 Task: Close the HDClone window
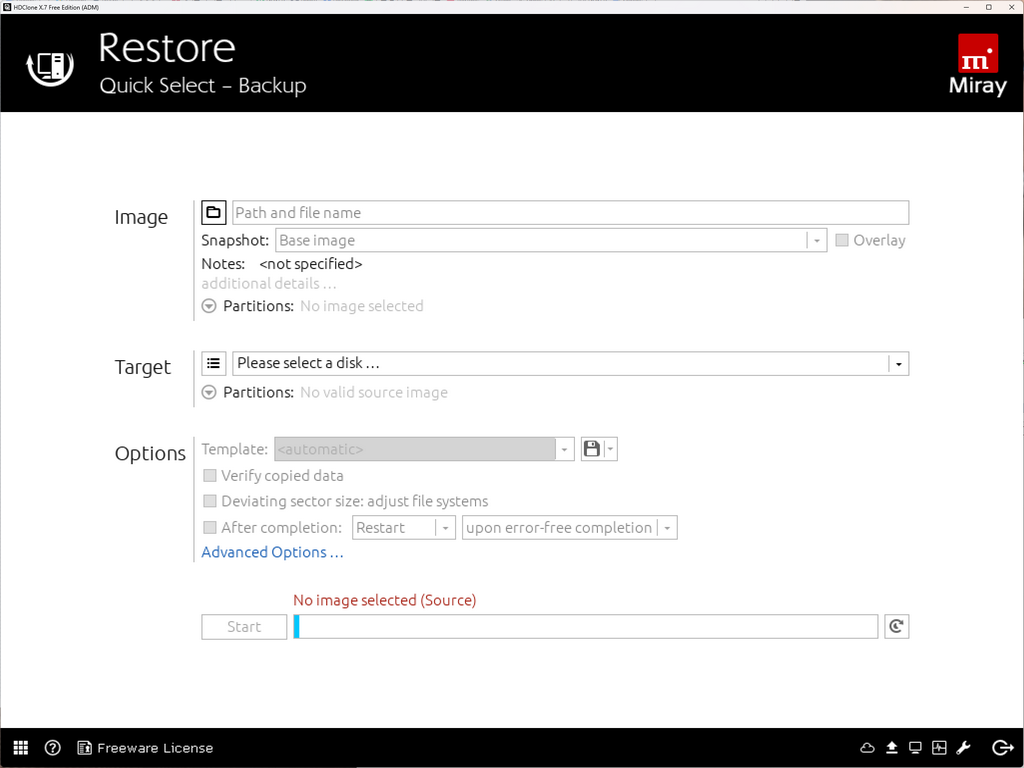click(1011, 7)
